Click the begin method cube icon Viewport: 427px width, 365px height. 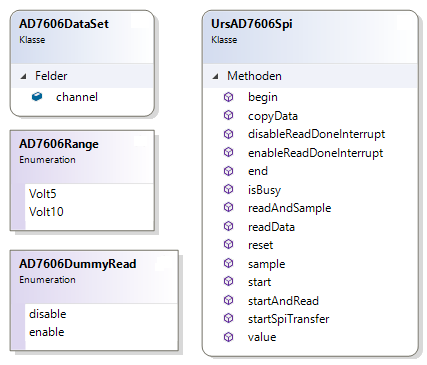pyautogui.click(x=228, y=97)
